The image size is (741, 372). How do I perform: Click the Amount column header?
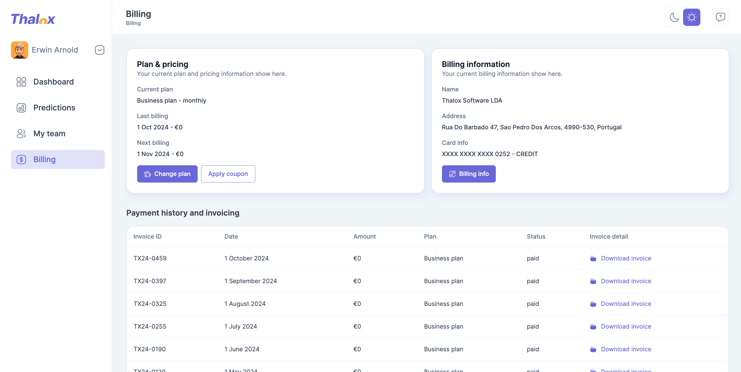coord(364,237)
